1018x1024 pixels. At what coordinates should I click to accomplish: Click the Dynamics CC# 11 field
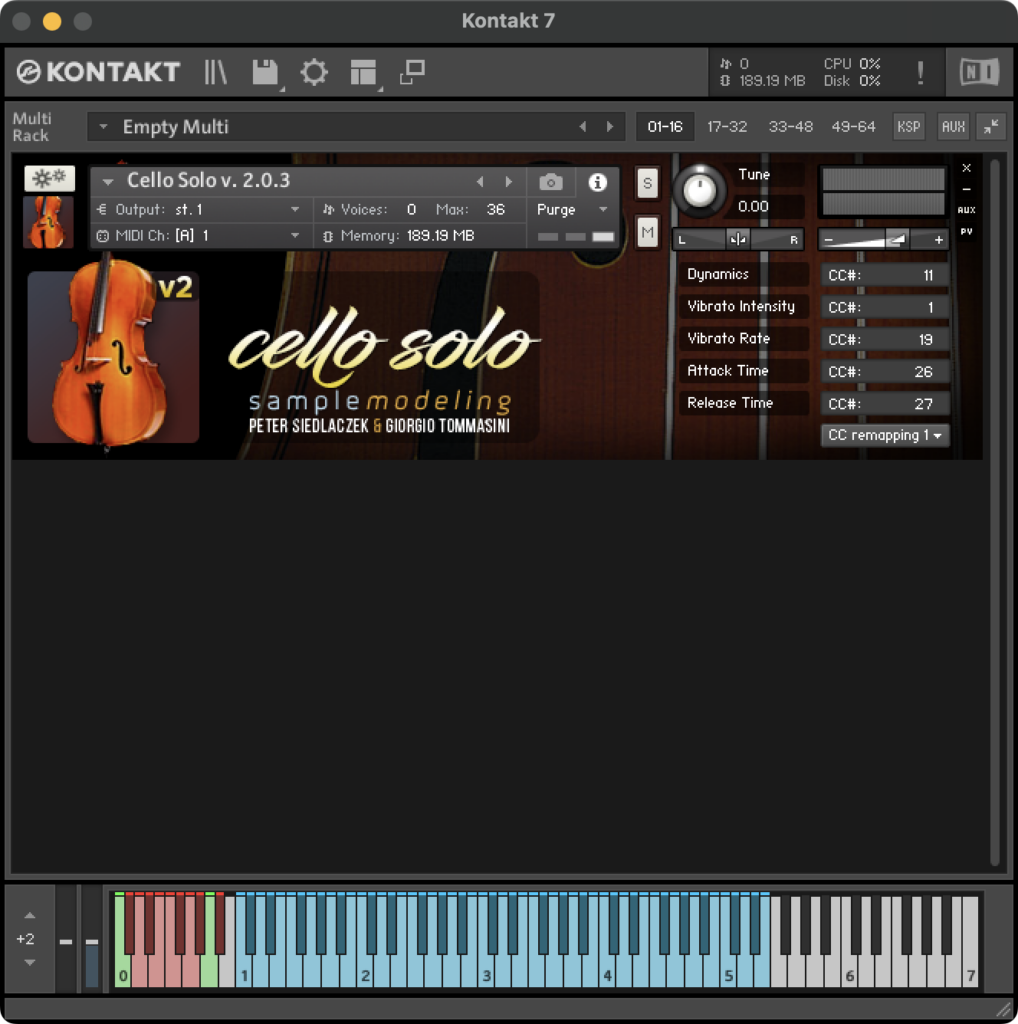click(x=884, y=275)
